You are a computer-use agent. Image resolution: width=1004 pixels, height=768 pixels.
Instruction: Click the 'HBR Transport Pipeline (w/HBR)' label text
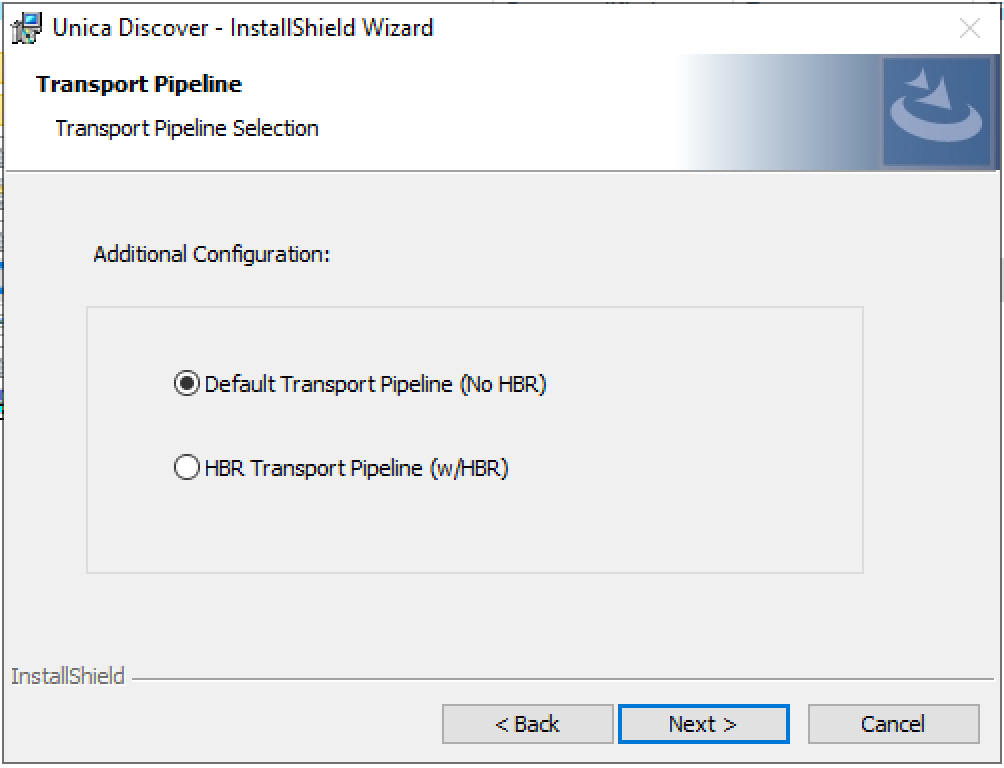click(356, 468)
